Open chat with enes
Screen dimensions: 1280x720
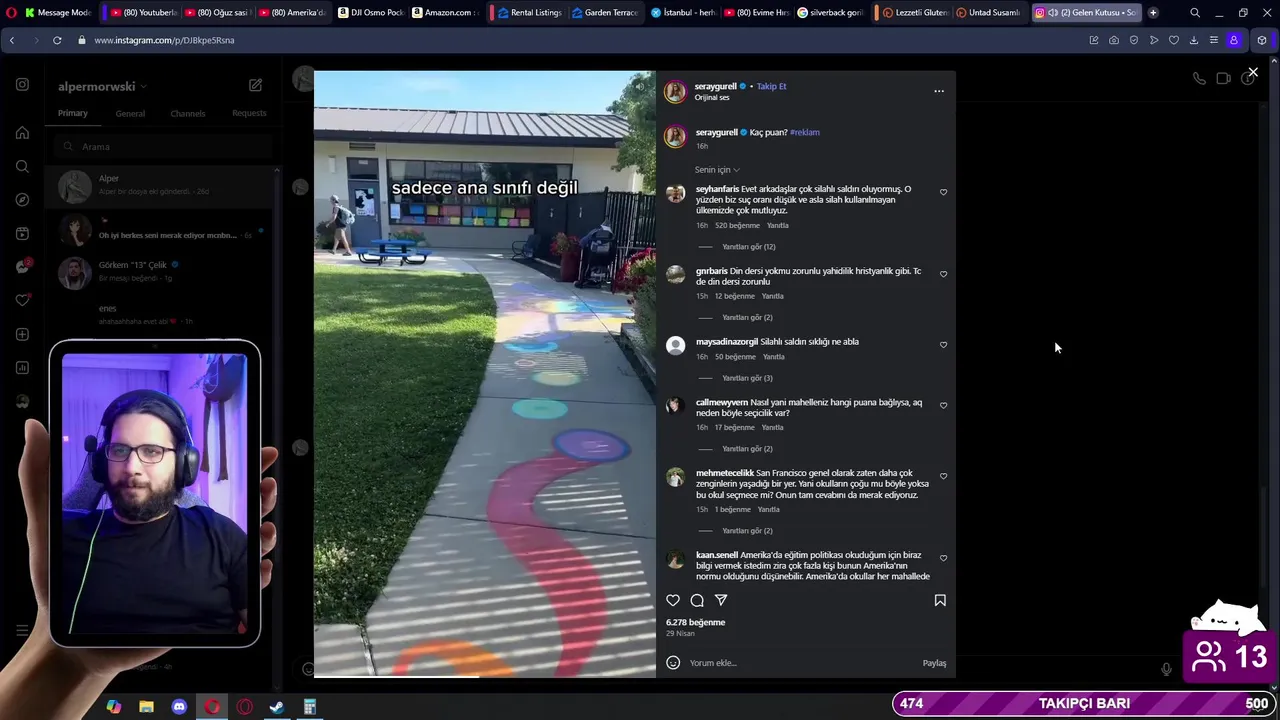click(x=160, y=315)
